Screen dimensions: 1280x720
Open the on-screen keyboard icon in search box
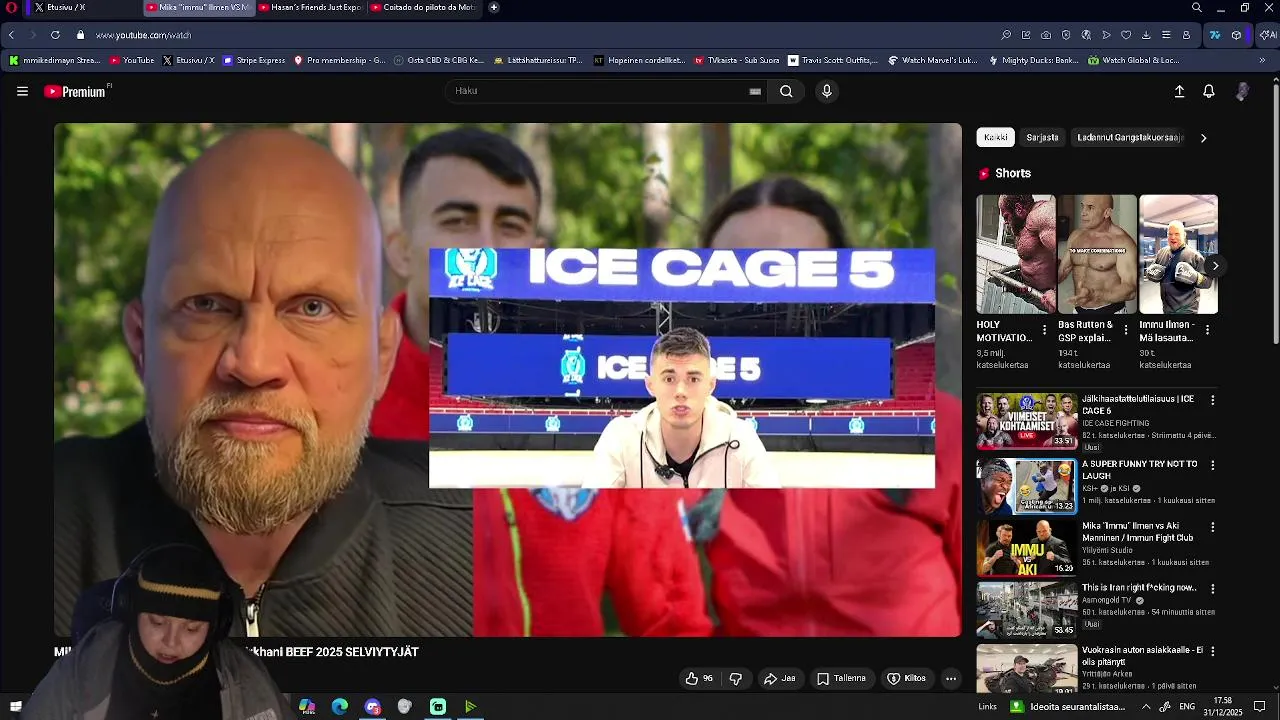(x=755, y=91)
